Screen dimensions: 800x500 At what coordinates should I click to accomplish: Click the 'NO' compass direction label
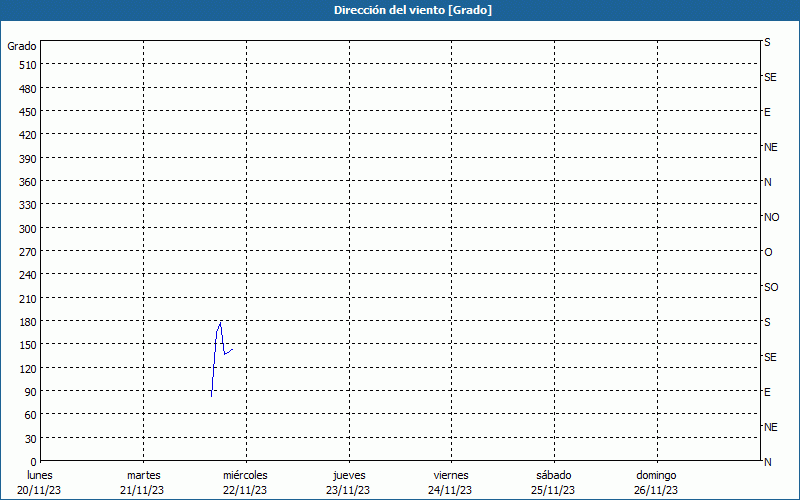coord(771,217)
